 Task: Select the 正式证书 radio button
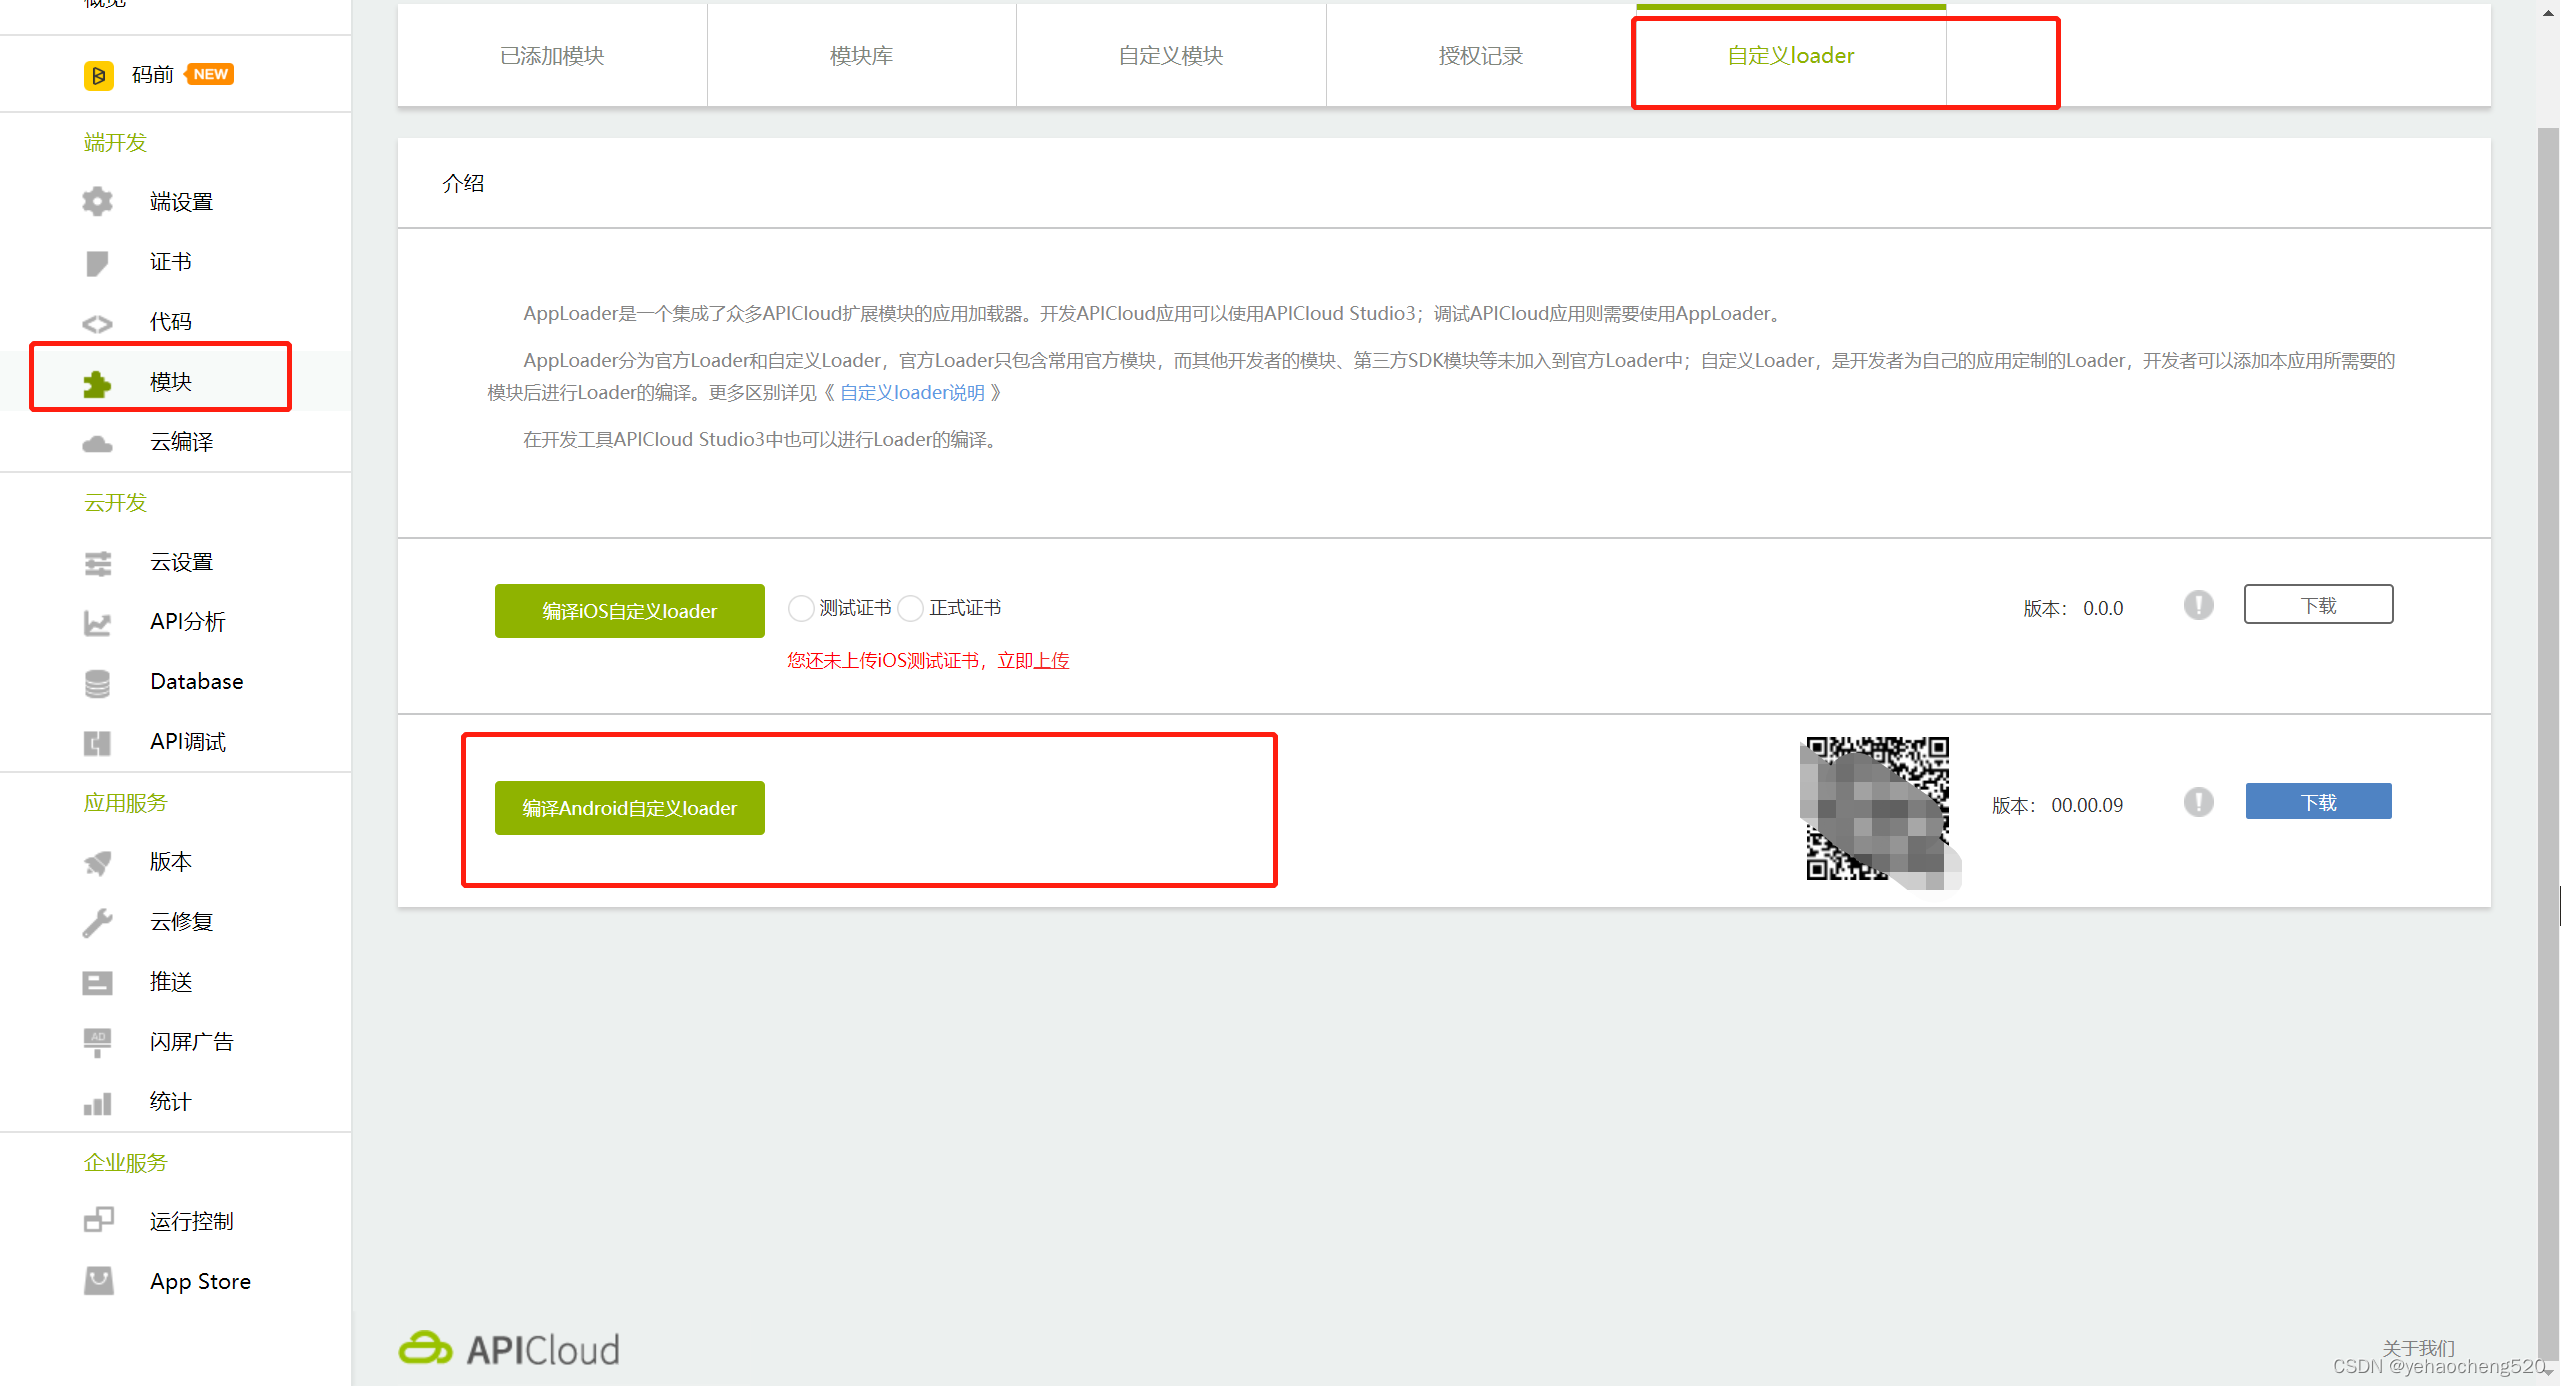(910, 608)
